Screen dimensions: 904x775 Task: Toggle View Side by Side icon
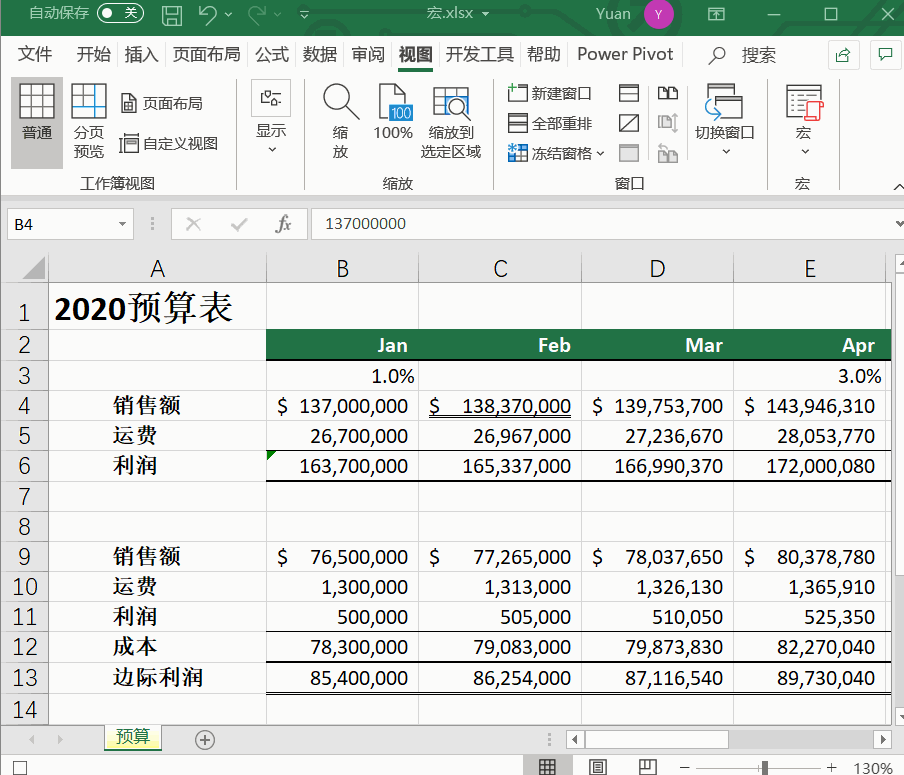[668, 93]
